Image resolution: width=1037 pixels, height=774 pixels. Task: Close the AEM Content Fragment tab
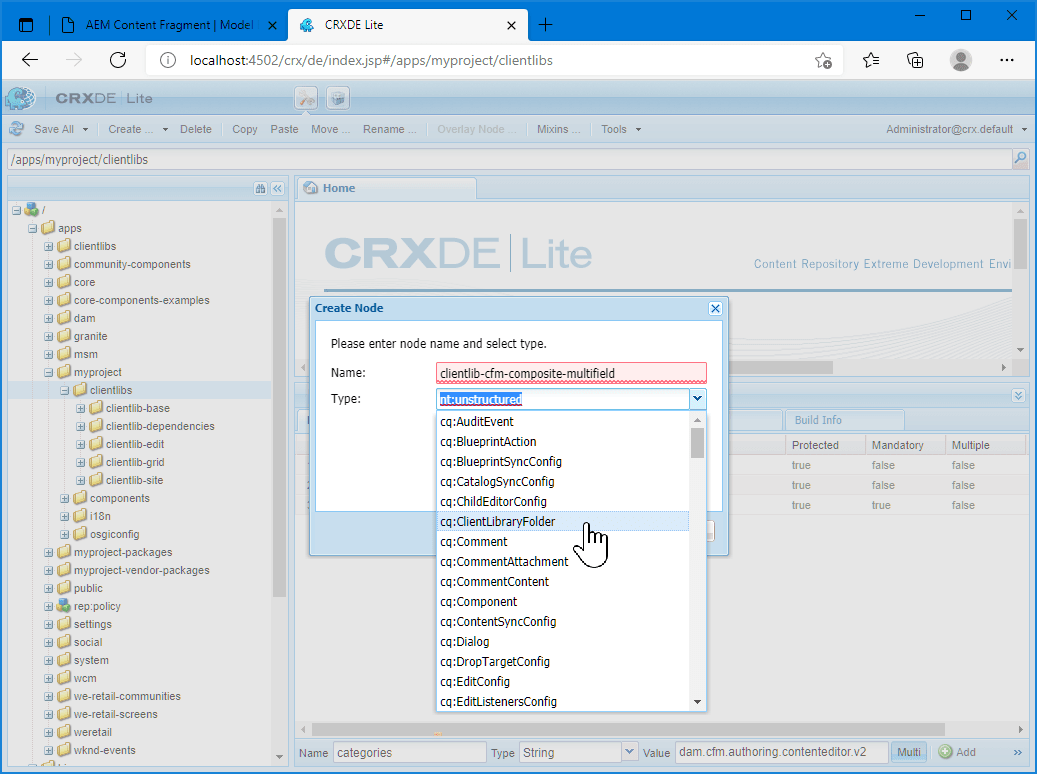pos(272,26)
